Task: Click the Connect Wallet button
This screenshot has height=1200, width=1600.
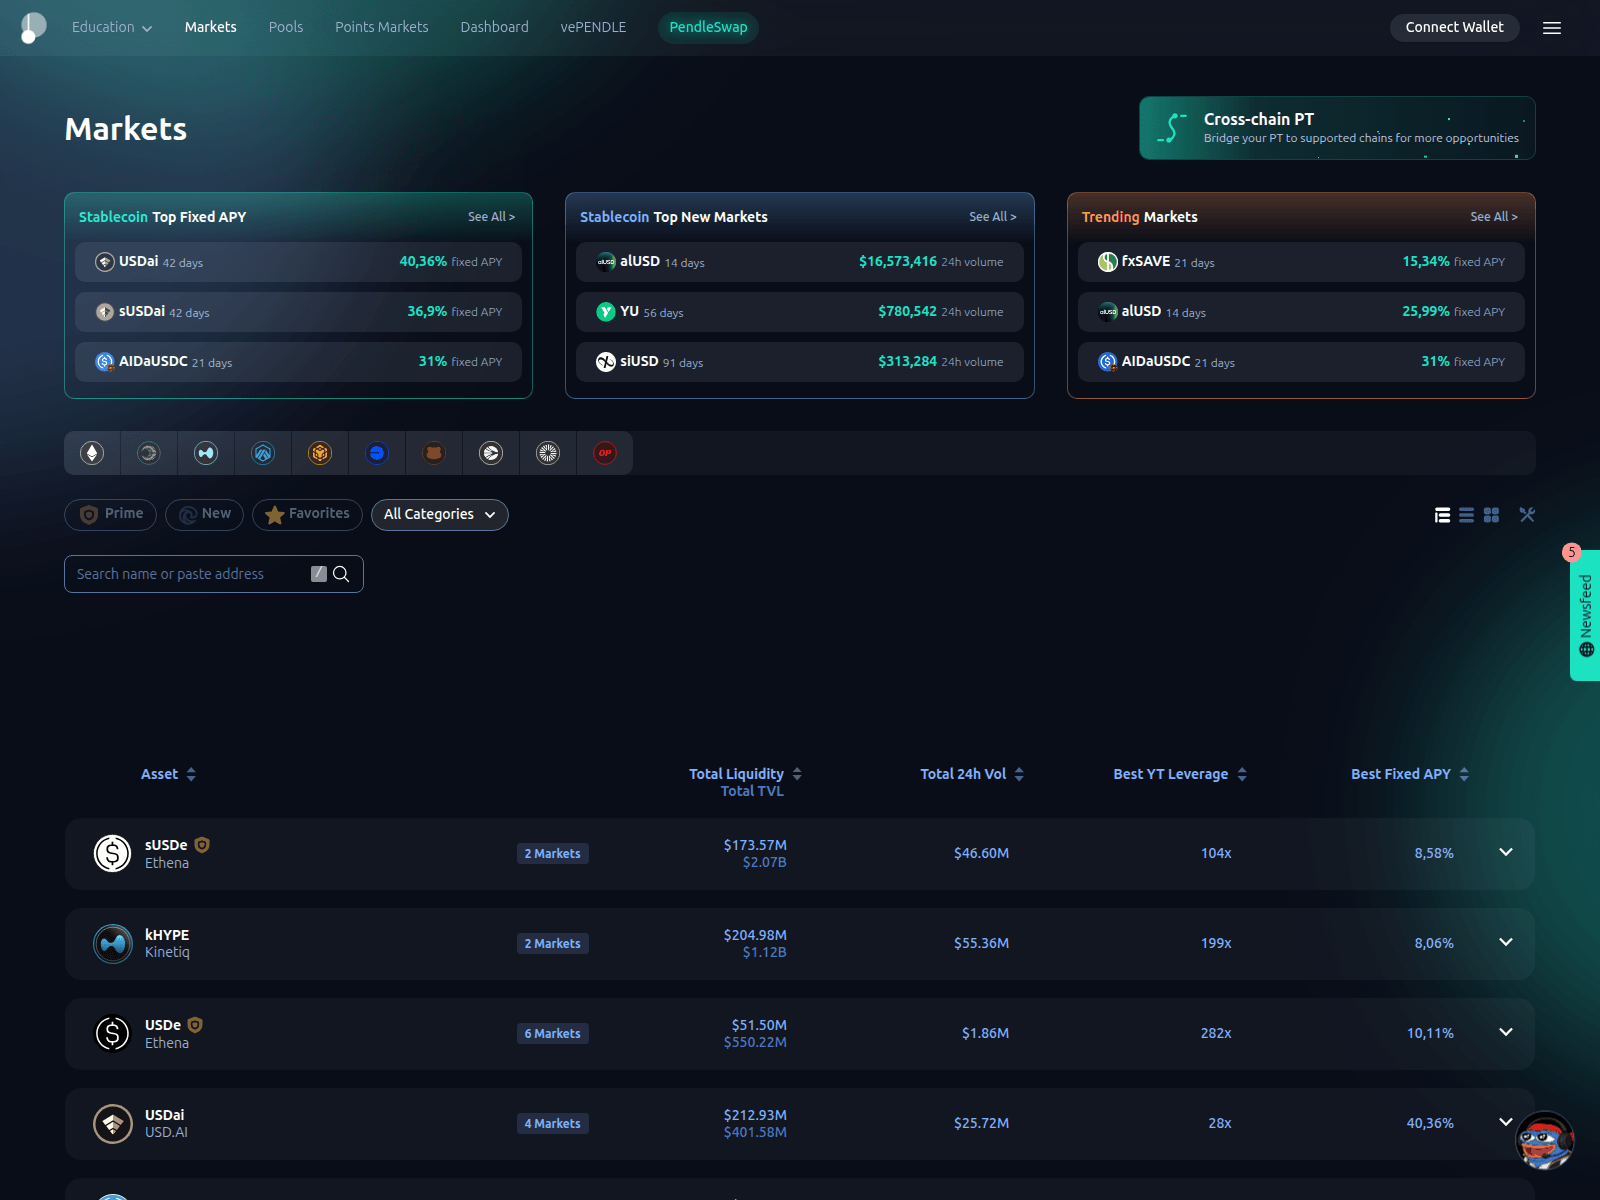Action: (1455, 27)
